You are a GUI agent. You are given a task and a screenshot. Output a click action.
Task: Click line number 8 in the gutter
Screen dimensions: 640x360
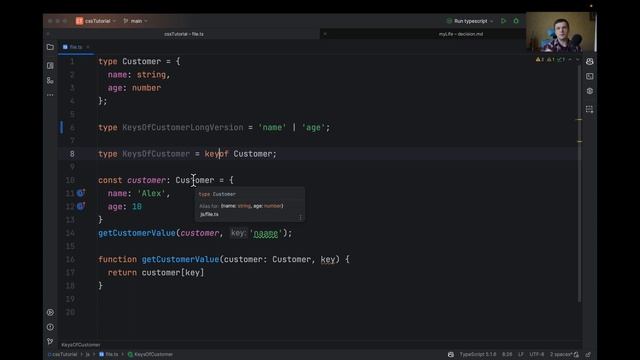72,154
